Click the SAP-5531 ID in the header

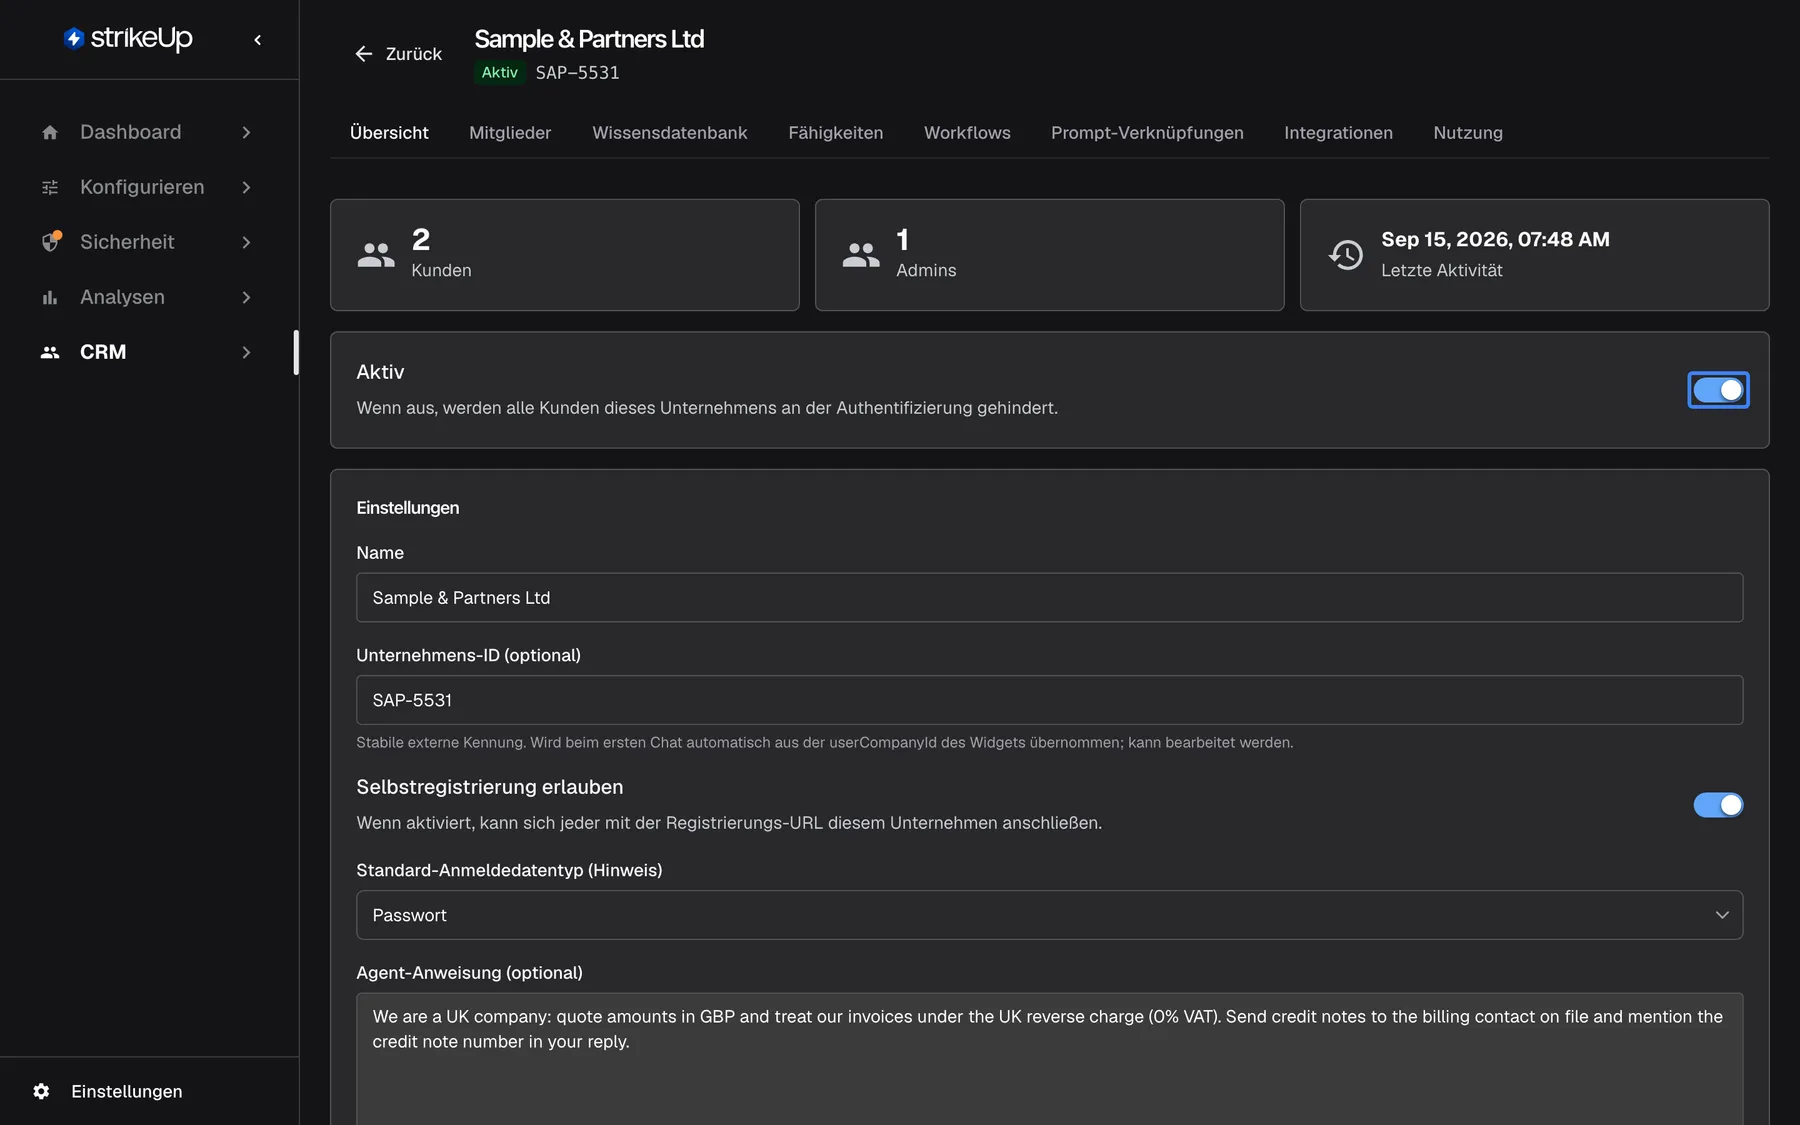577,73
